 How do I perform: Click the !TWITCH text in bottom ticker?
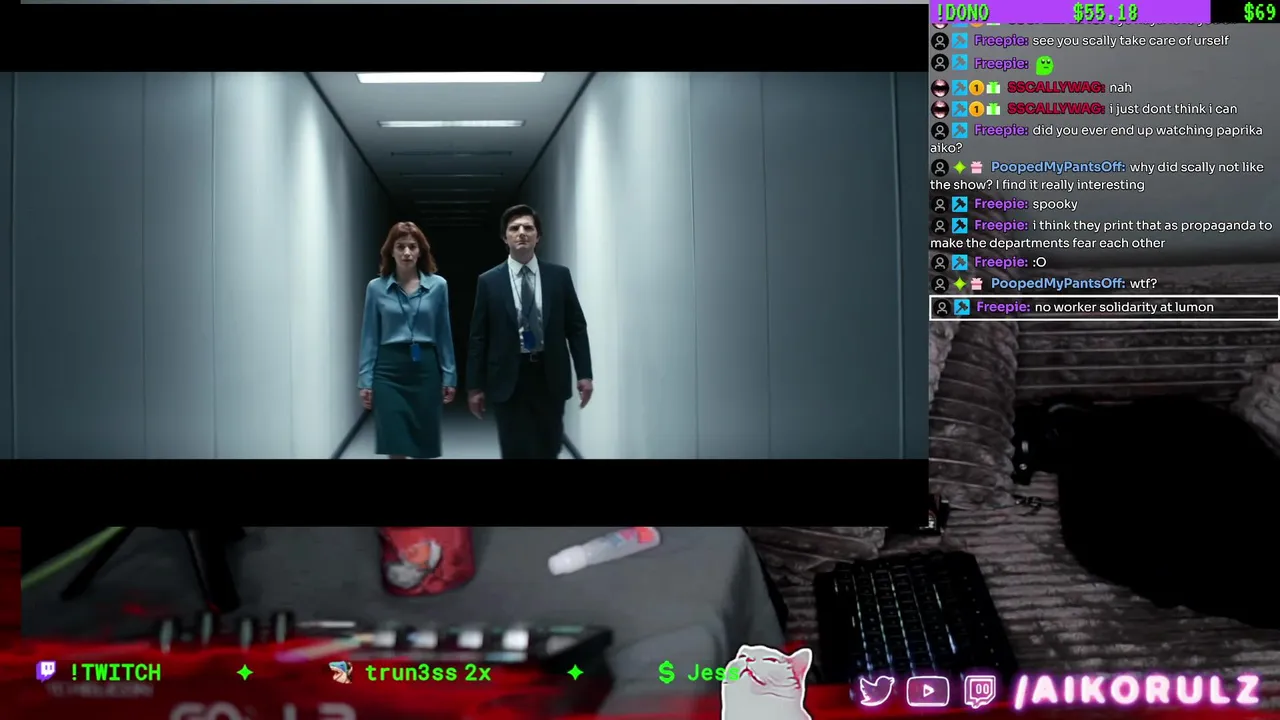[114, 672]
